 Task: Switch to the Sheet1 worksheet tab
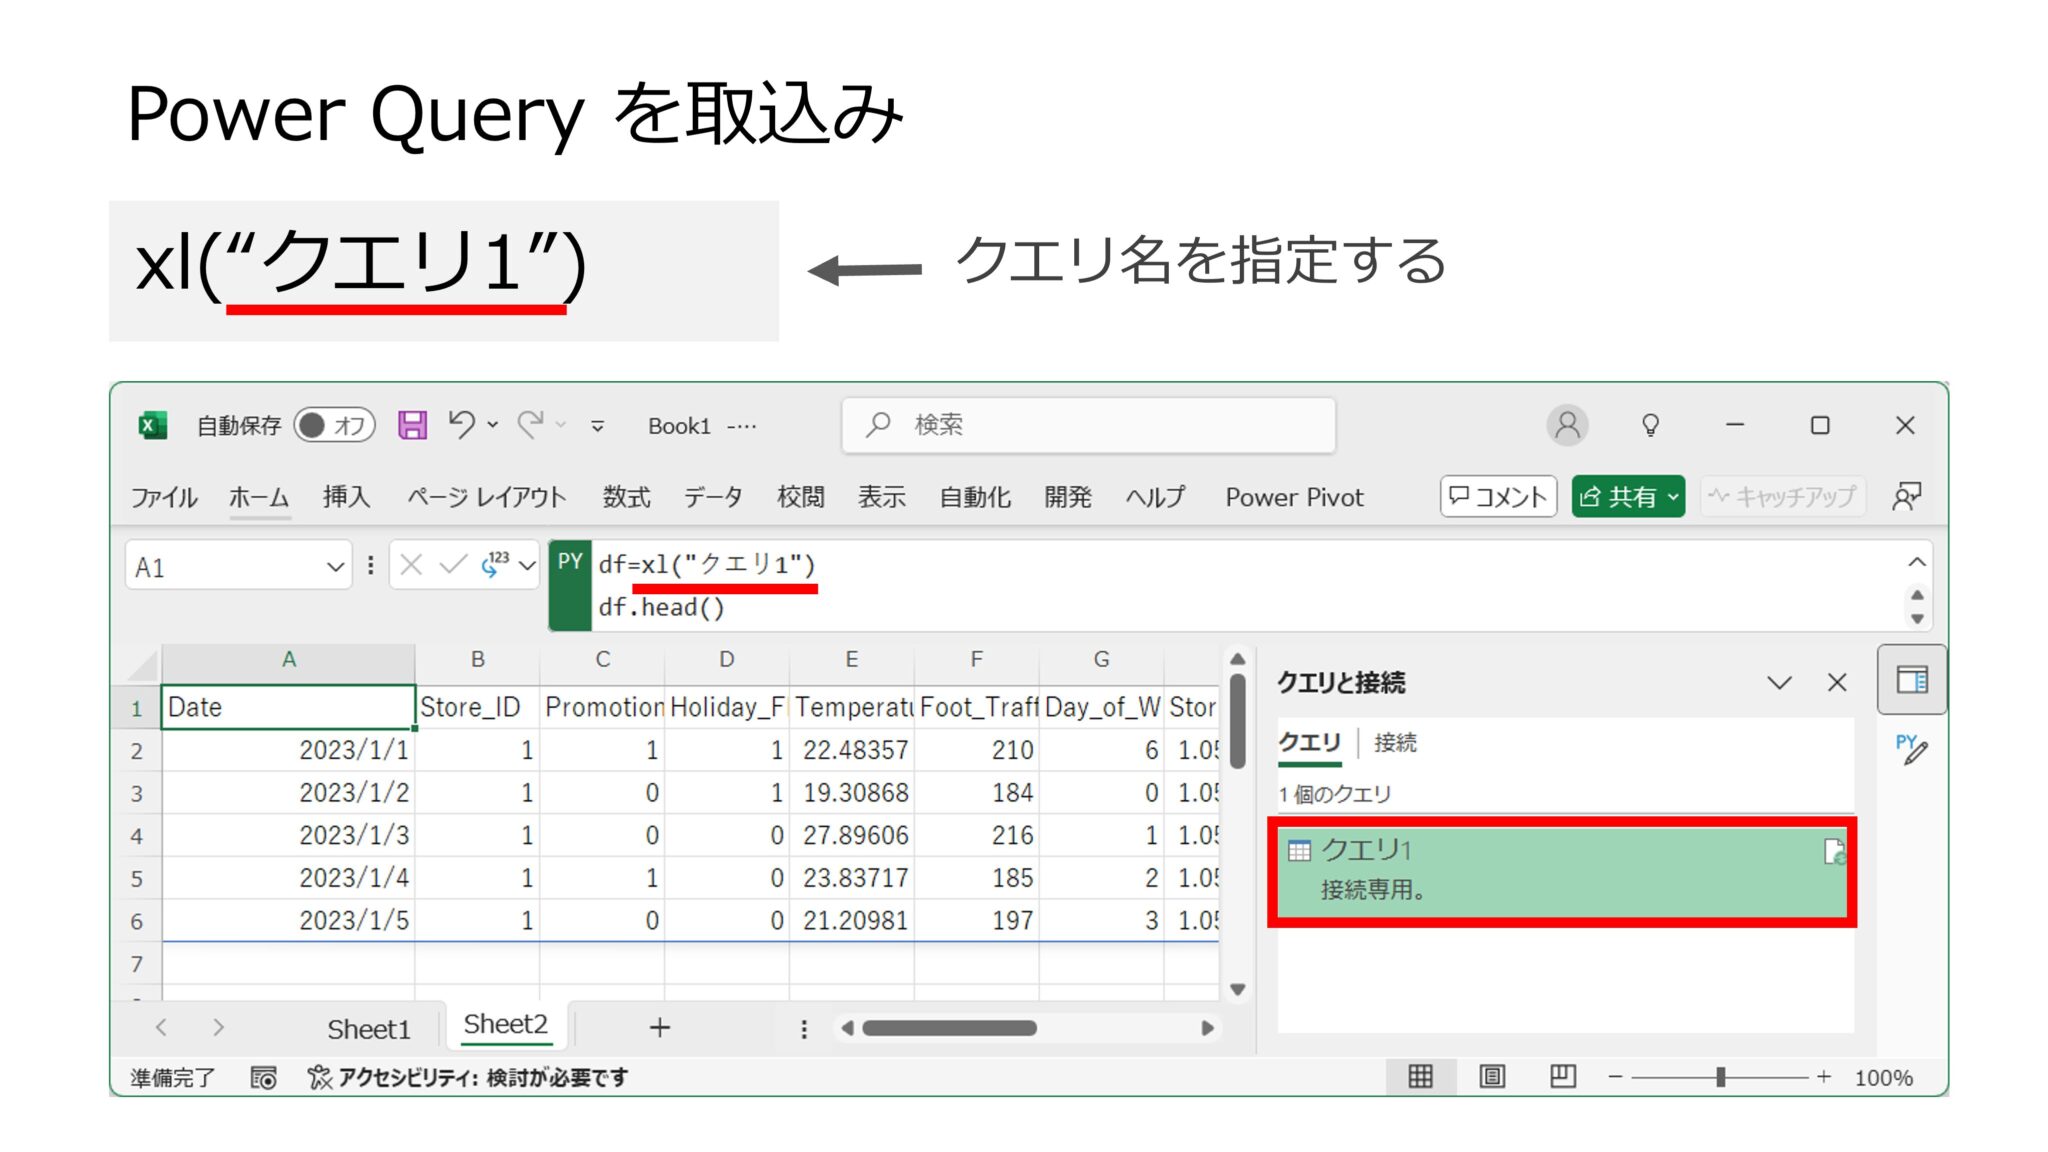pos(369,1027)
